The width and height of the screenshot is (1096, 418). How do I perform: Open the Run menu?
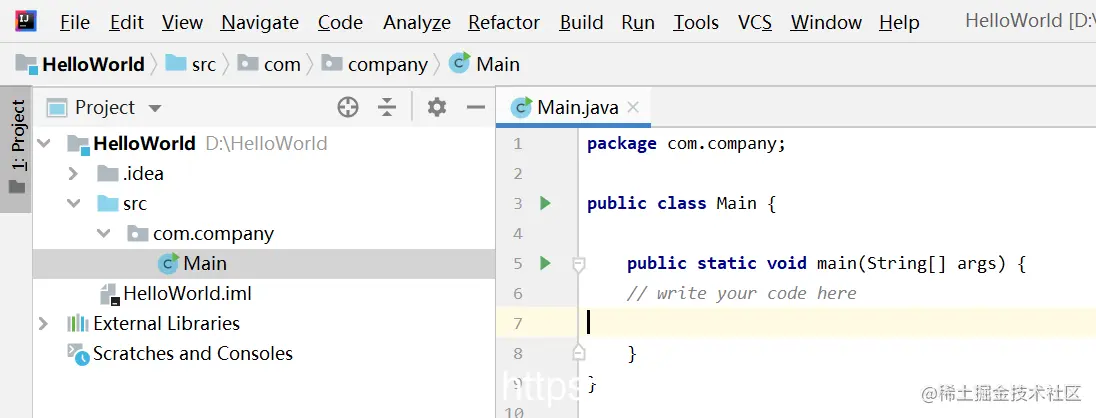coord(638,22)
